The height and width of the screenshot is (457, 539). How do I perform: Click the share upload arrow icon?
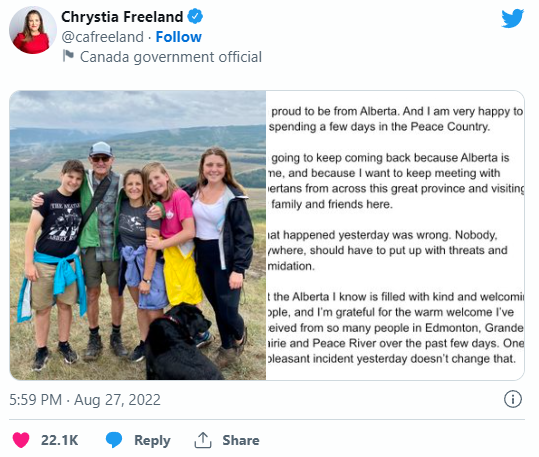(x=203, y=440)
